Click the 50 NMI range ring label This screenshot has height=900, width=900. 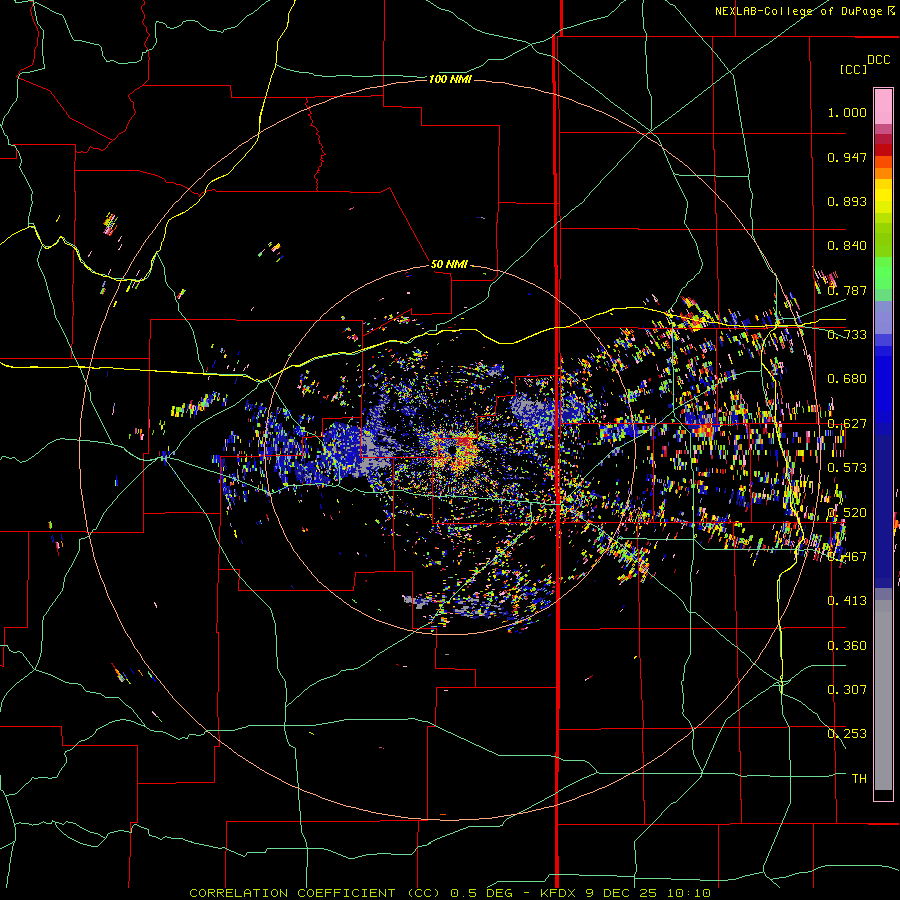point(449,264)
